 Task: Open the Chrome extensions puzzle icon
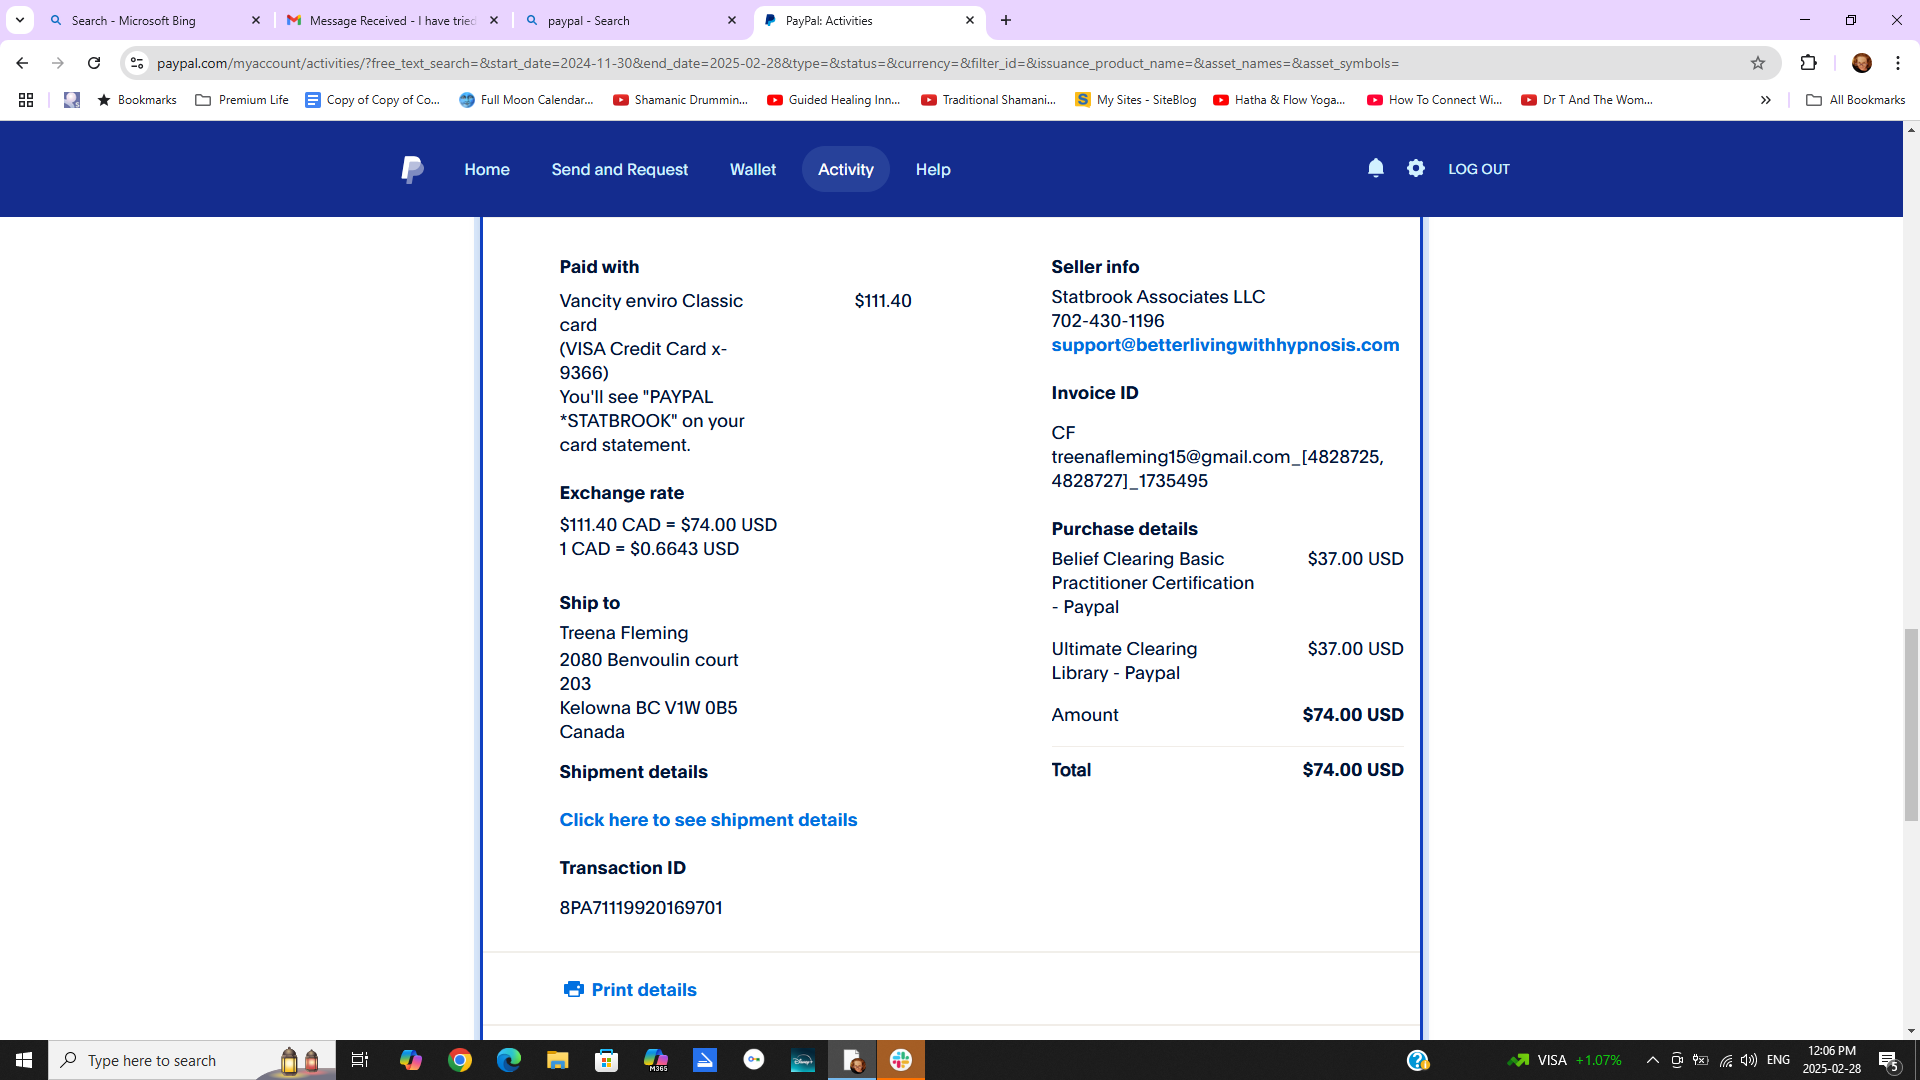click(x=1808, y=63)
